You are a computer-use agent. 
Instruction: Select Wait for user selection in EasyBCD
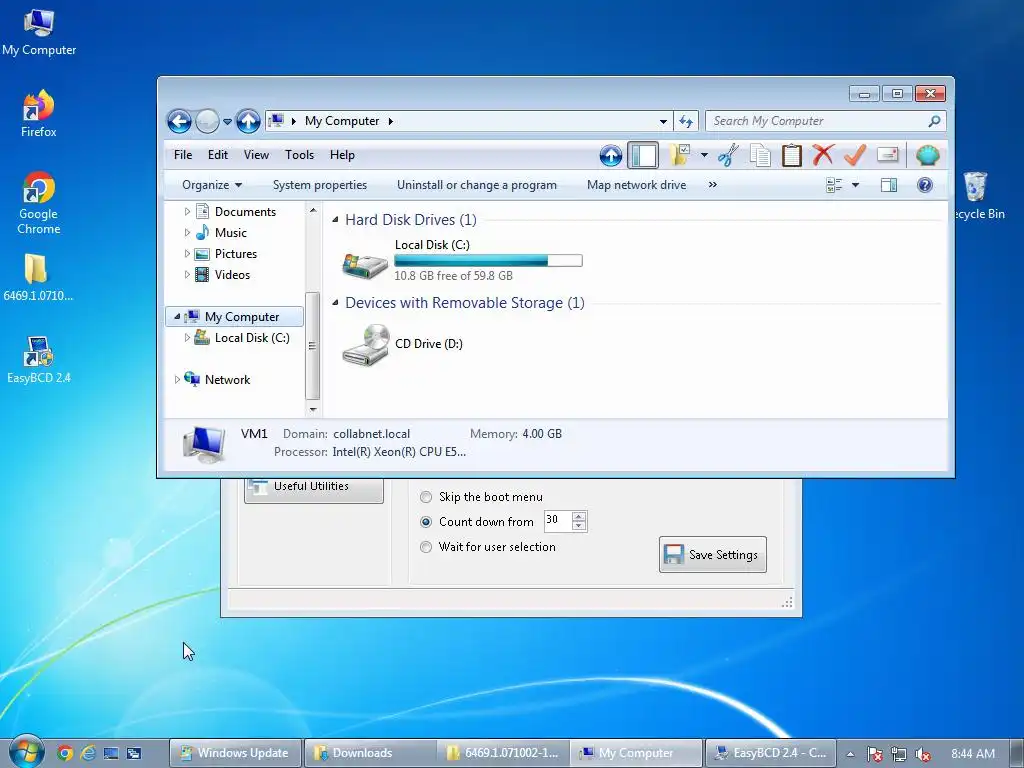pos(426,547)
